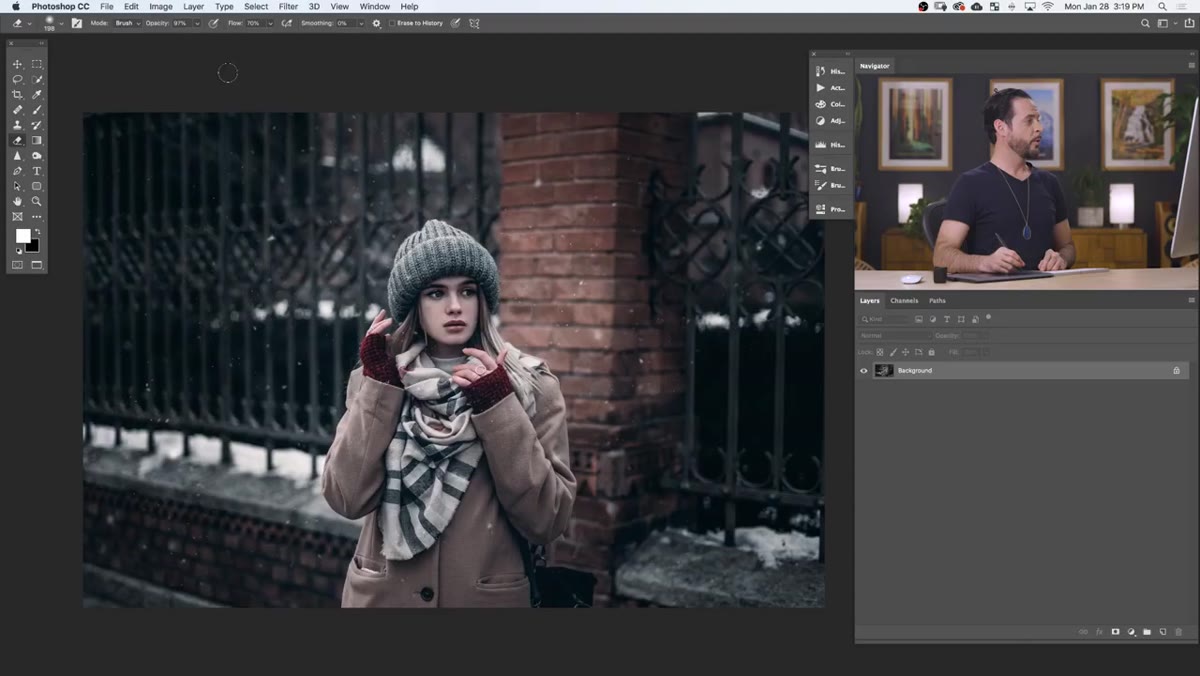The image size is (1200, 676).
Task: Click the Flow 70% value field
Action: [x=254, y=23]
